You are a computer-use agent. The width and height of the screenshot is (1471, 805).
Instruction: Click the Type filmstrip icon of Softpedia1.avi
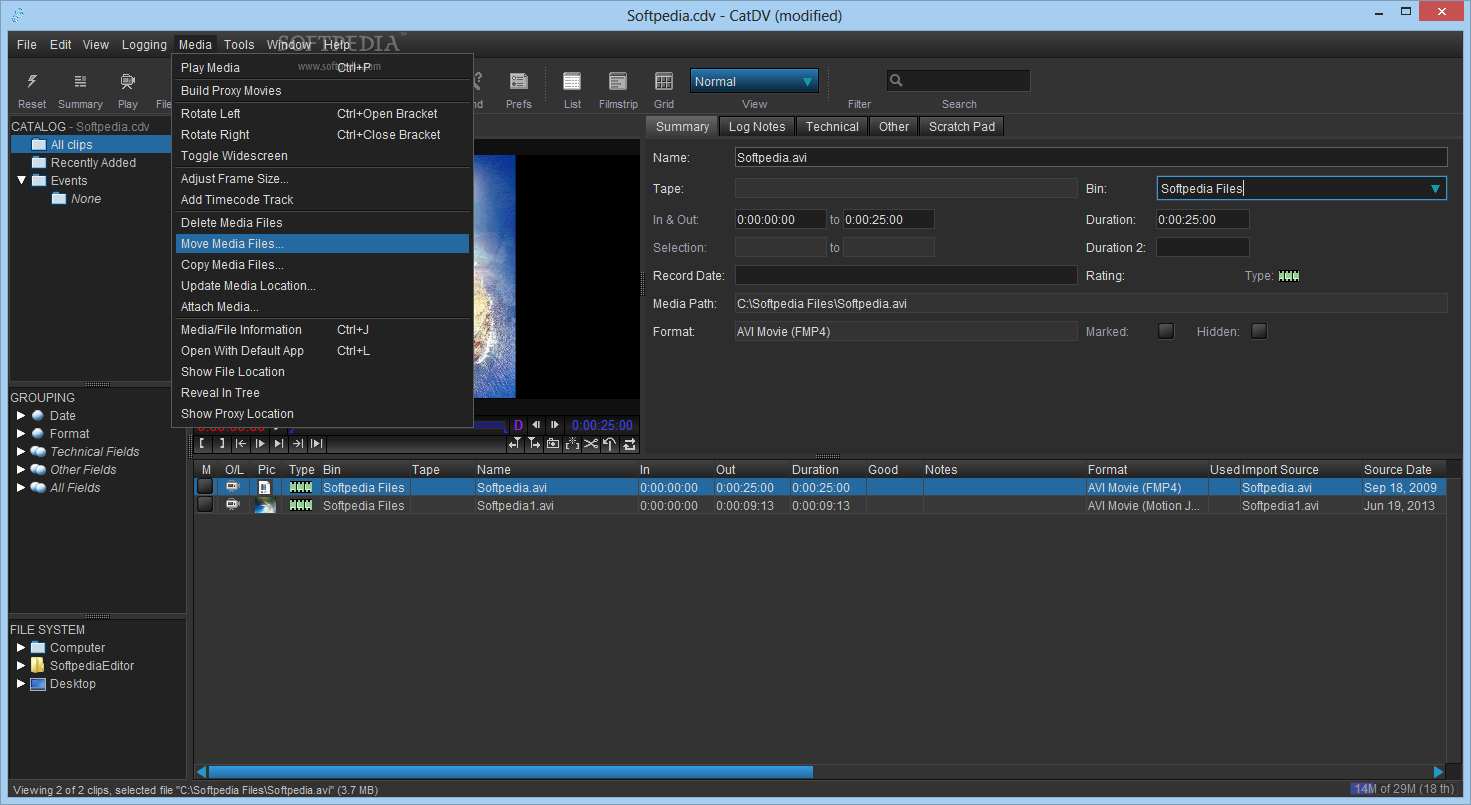click(301, 506)
